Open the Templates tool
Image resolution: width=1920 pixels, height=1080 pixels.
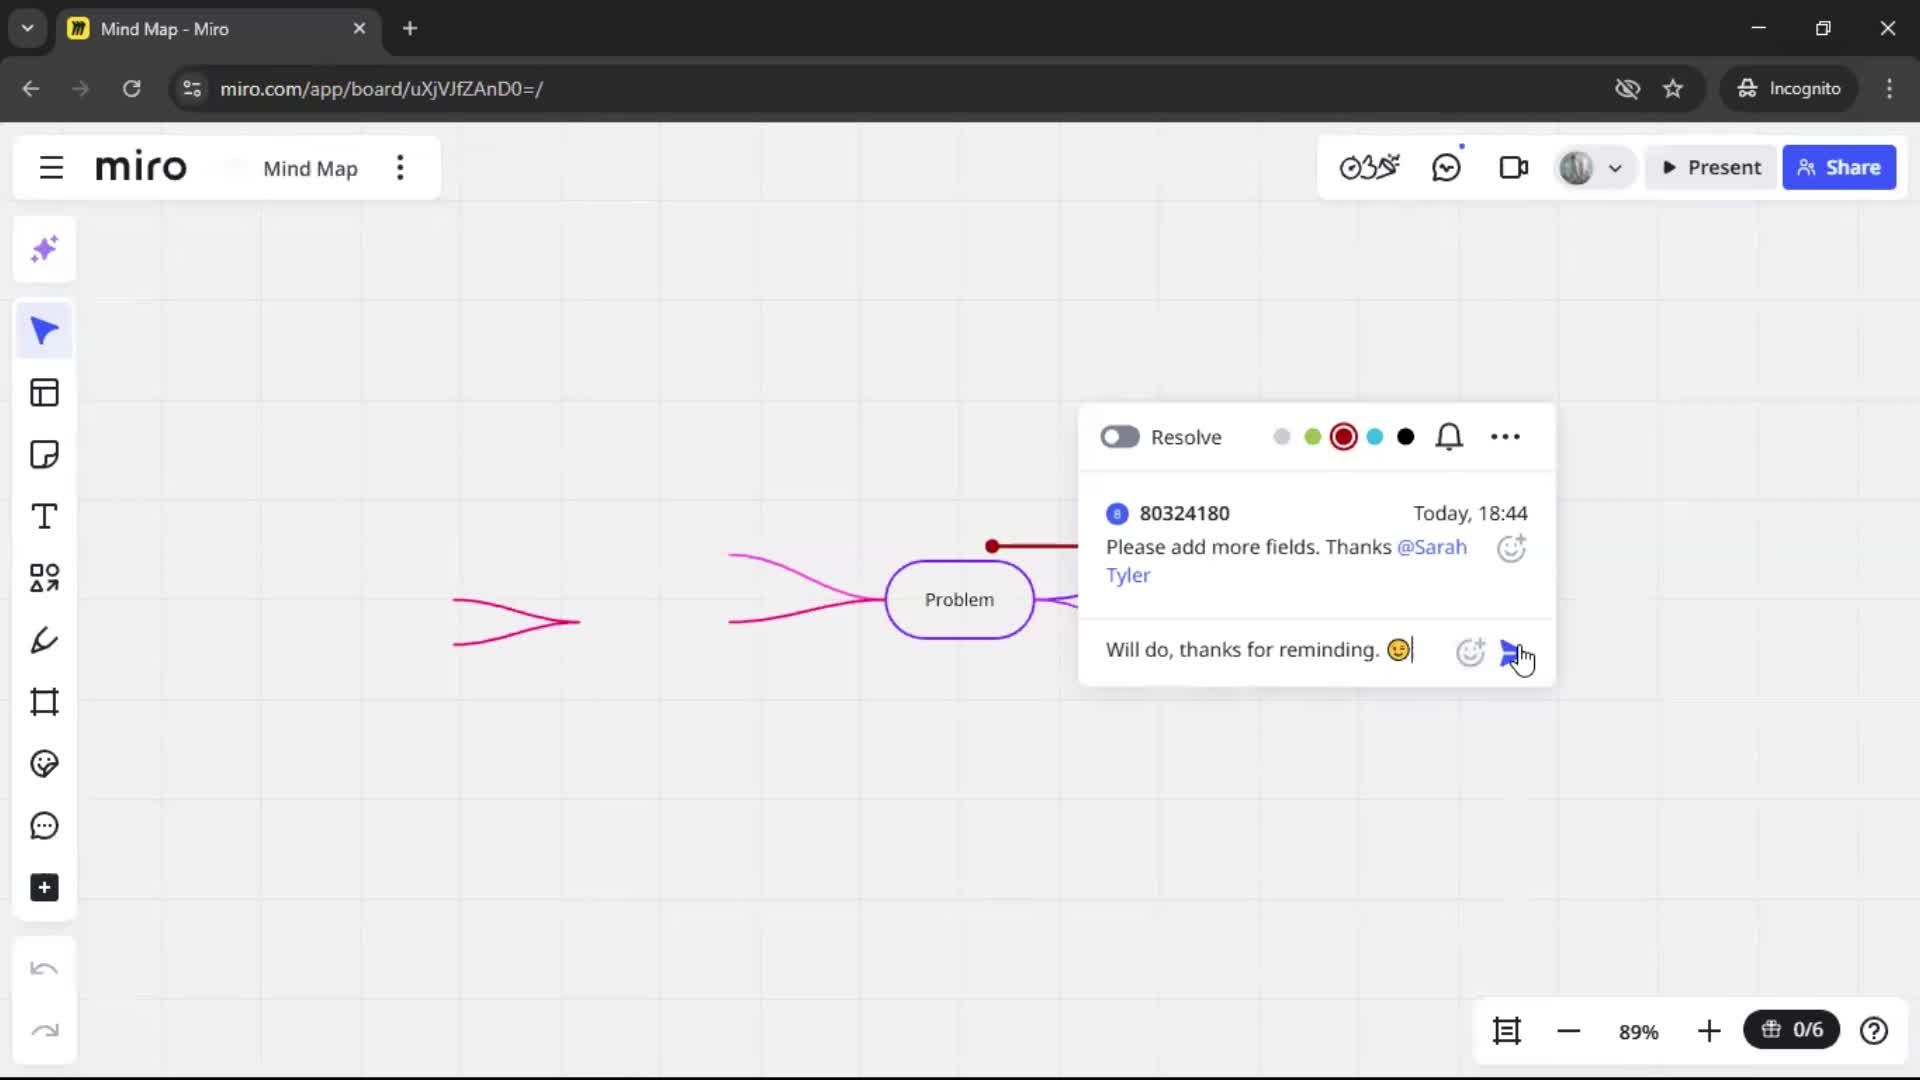click(x=44, y=393)
